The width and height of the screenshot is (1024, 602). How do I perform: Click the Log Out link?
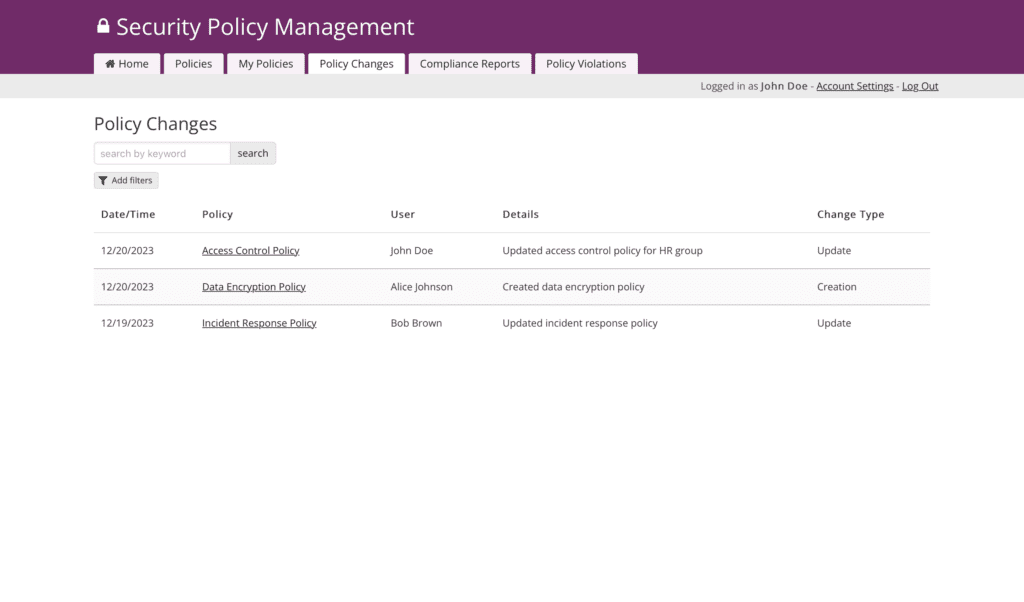click(x=920, y=86)
